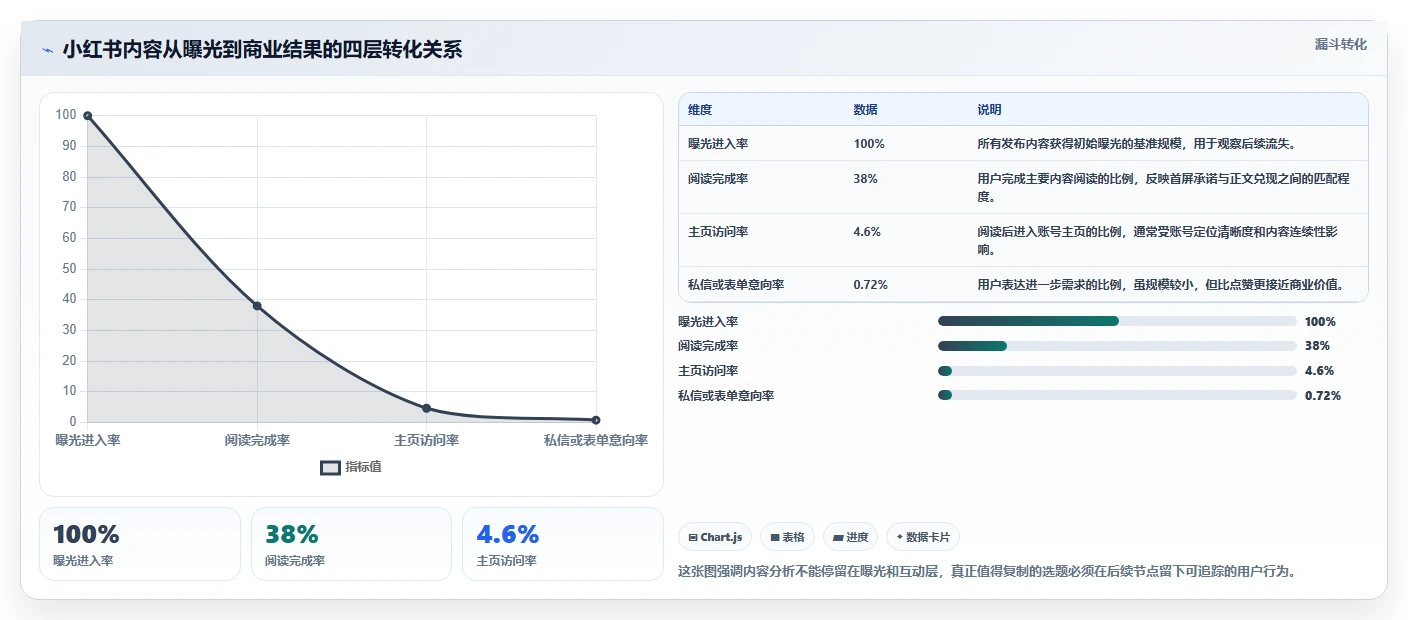1408x620 pixels.
Task: Click the 50 y-axis tick label
Action: (x=69, y=268)
